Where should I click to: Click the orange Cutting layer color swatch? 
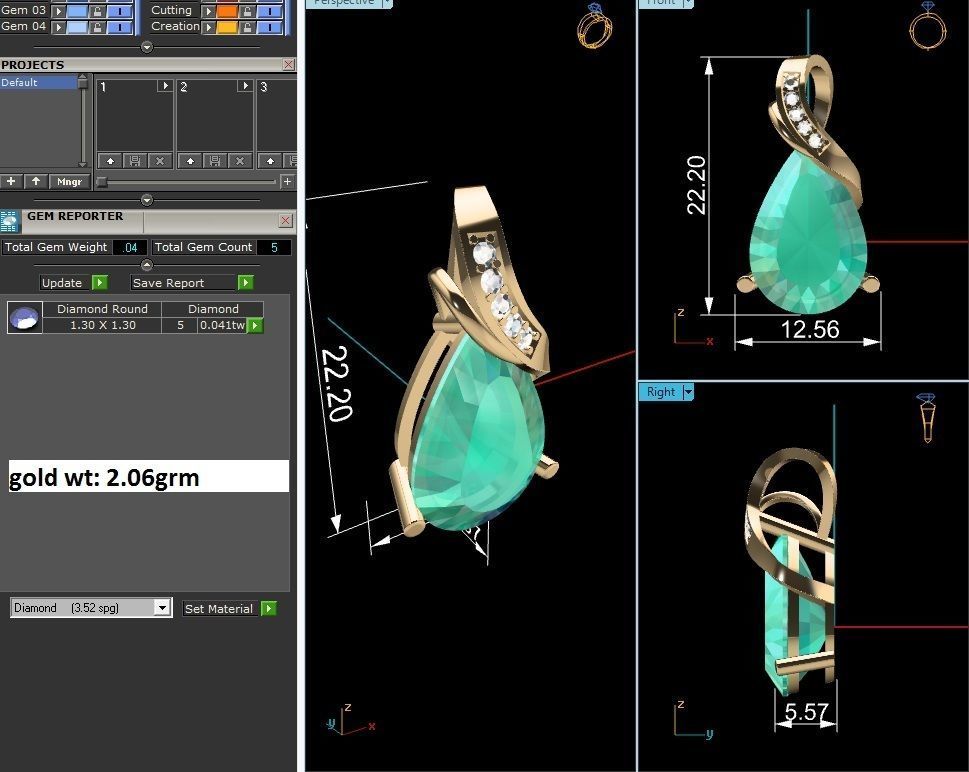click(x=227, y=11)
